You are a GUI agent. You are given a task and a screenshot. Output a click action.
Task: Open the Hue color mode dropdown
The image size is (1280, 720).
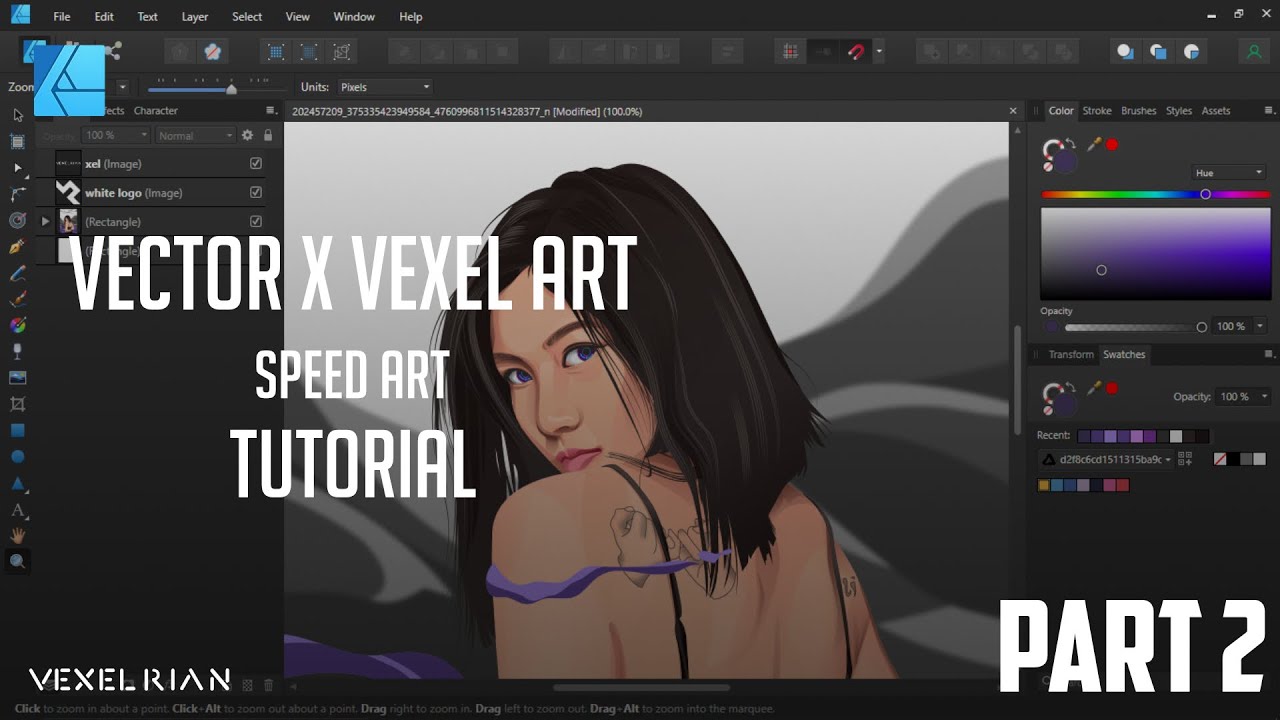coord(1229,173)
